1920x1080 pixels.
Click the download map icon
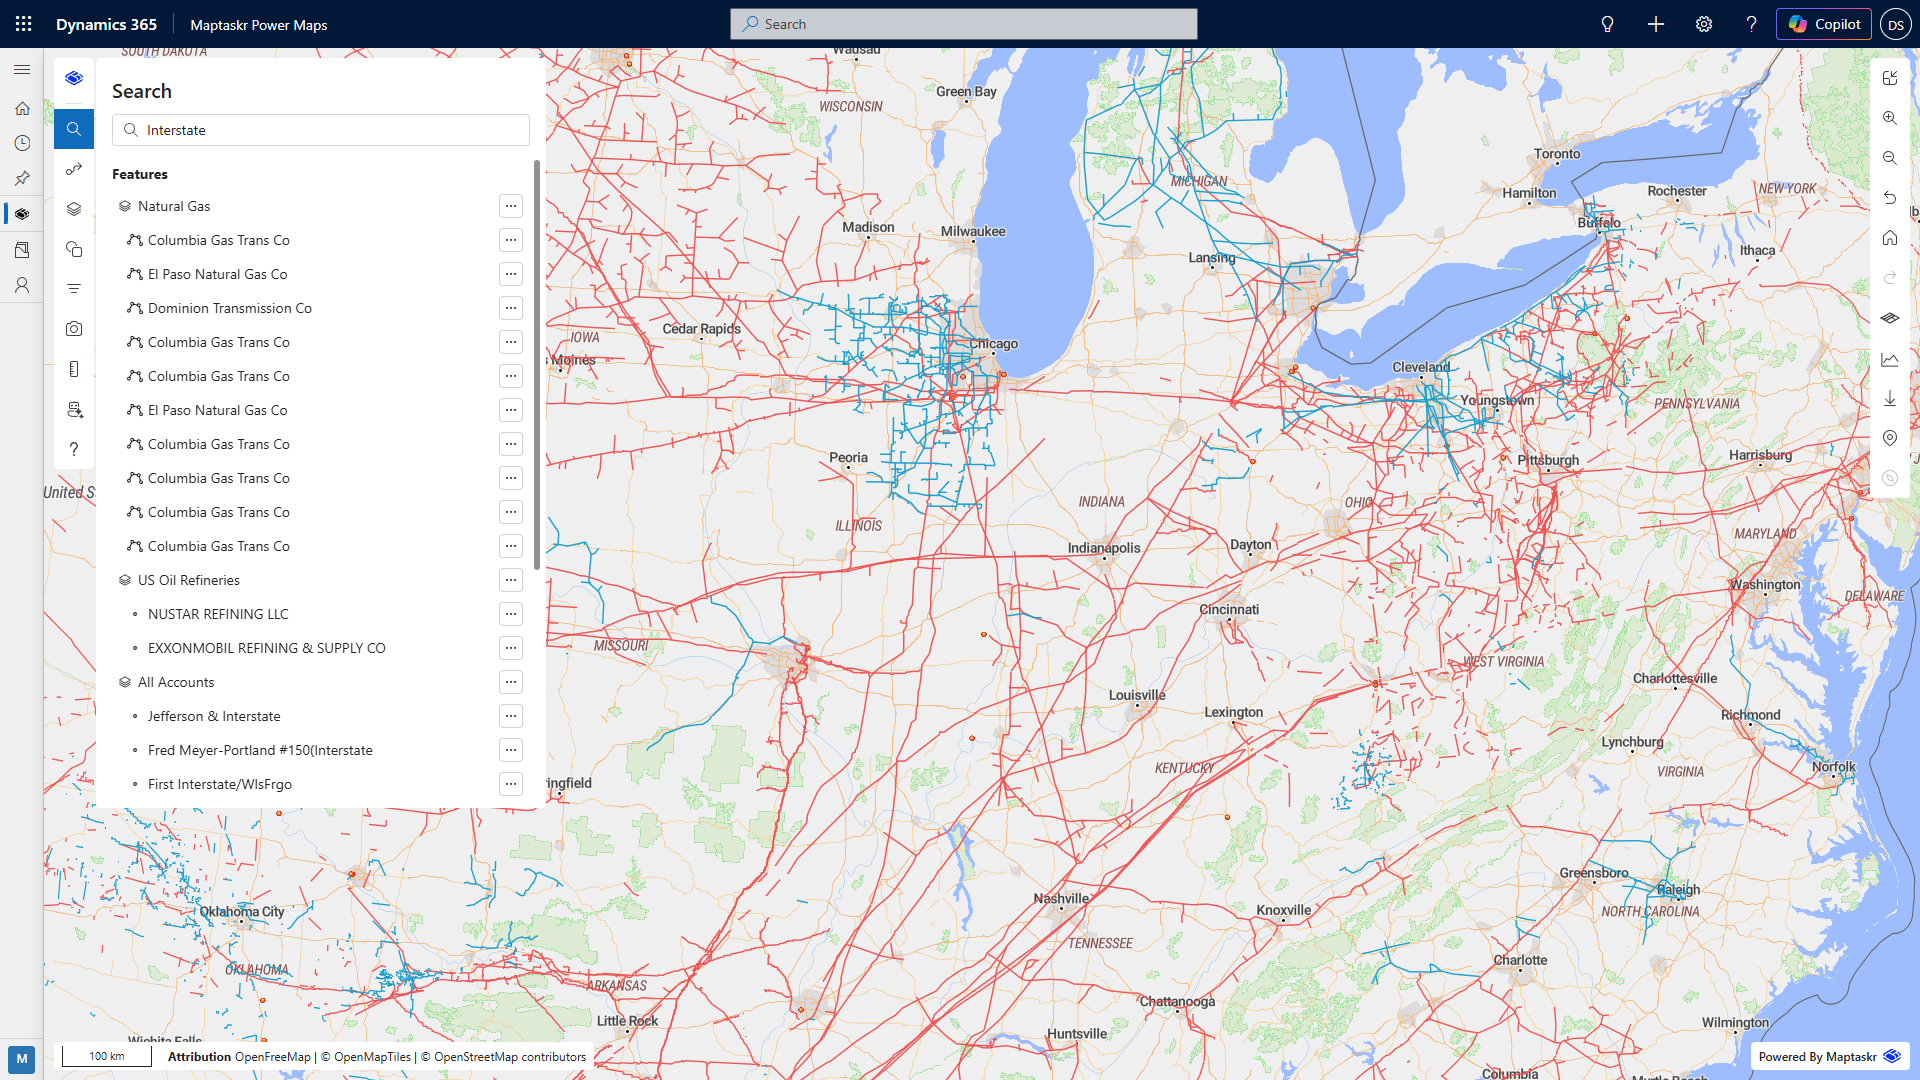click(1890, 399)
